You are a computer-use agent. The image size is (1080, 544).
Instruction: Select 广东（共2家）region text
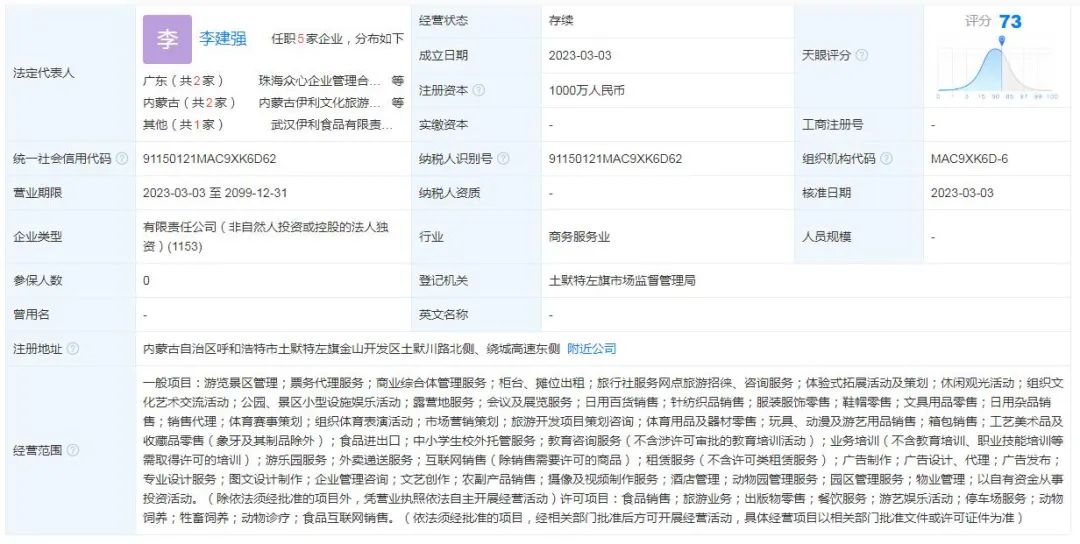coord(183,81)
